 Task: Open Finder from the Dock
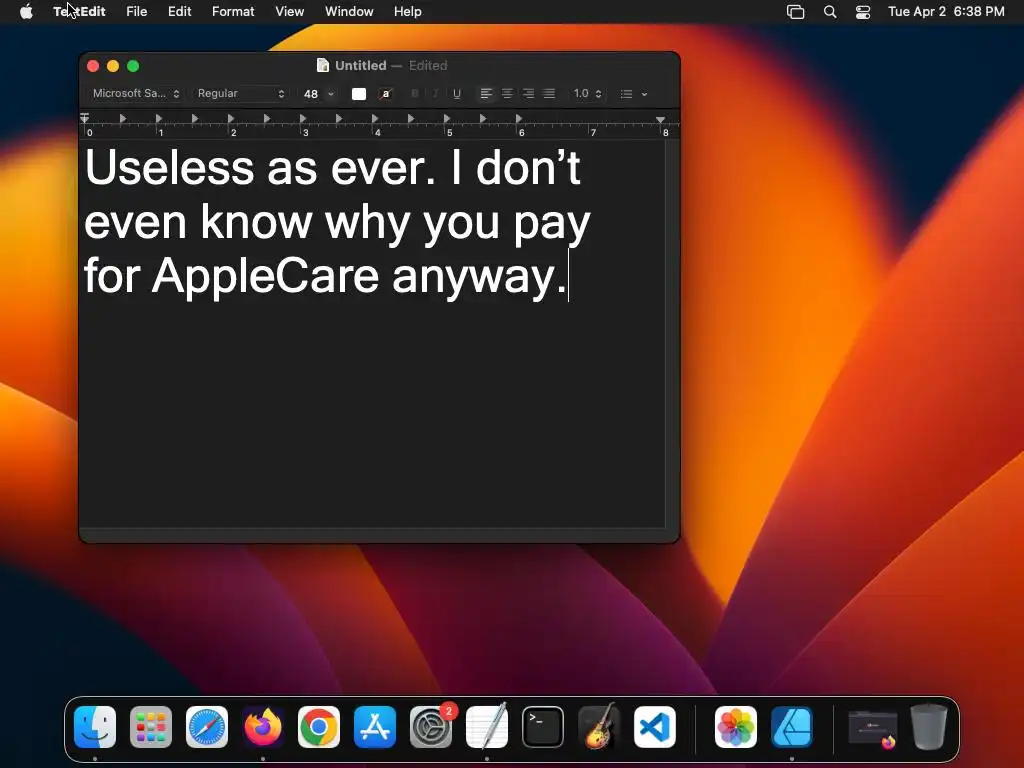[95, 727]
